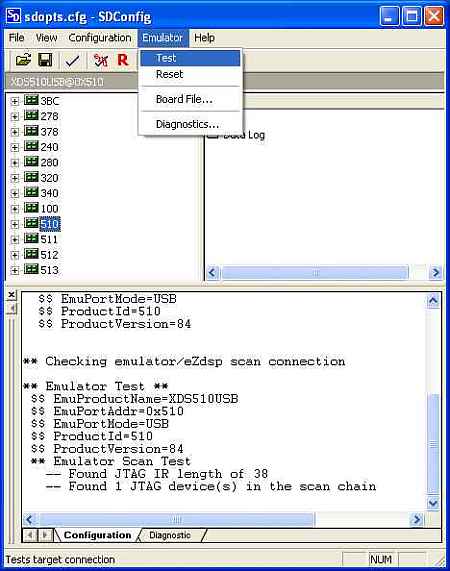
Task: Choose Diagnostics... from Emulator menu
Action: tap(190, 124)
